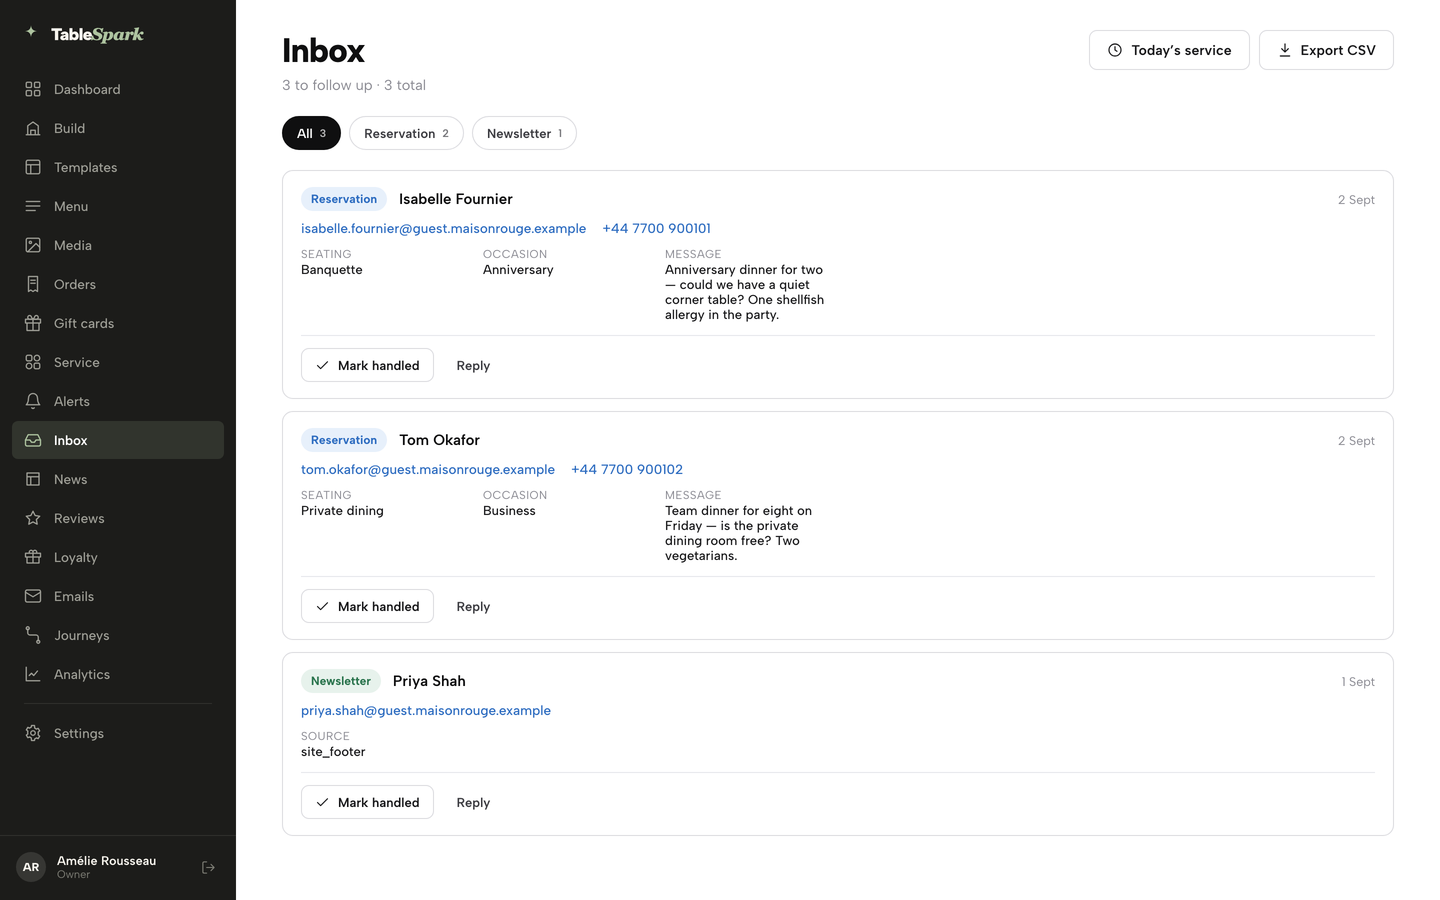Click the Analytics chart icon
The width and height of the screenshot is (1440, 900).
33,674
